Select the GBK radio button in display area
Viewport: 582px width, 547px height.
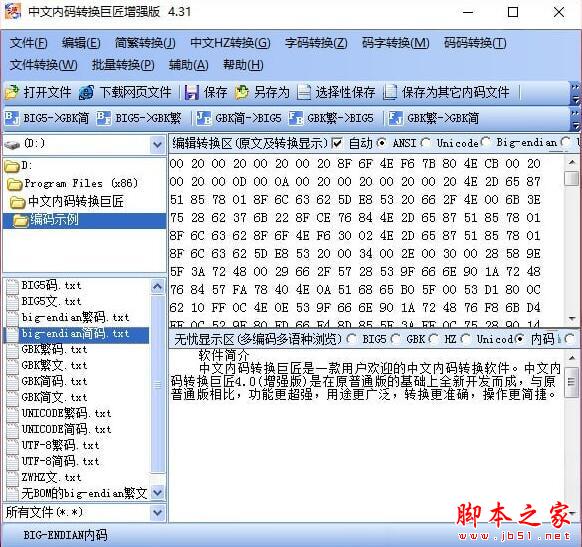click(396, 338)
